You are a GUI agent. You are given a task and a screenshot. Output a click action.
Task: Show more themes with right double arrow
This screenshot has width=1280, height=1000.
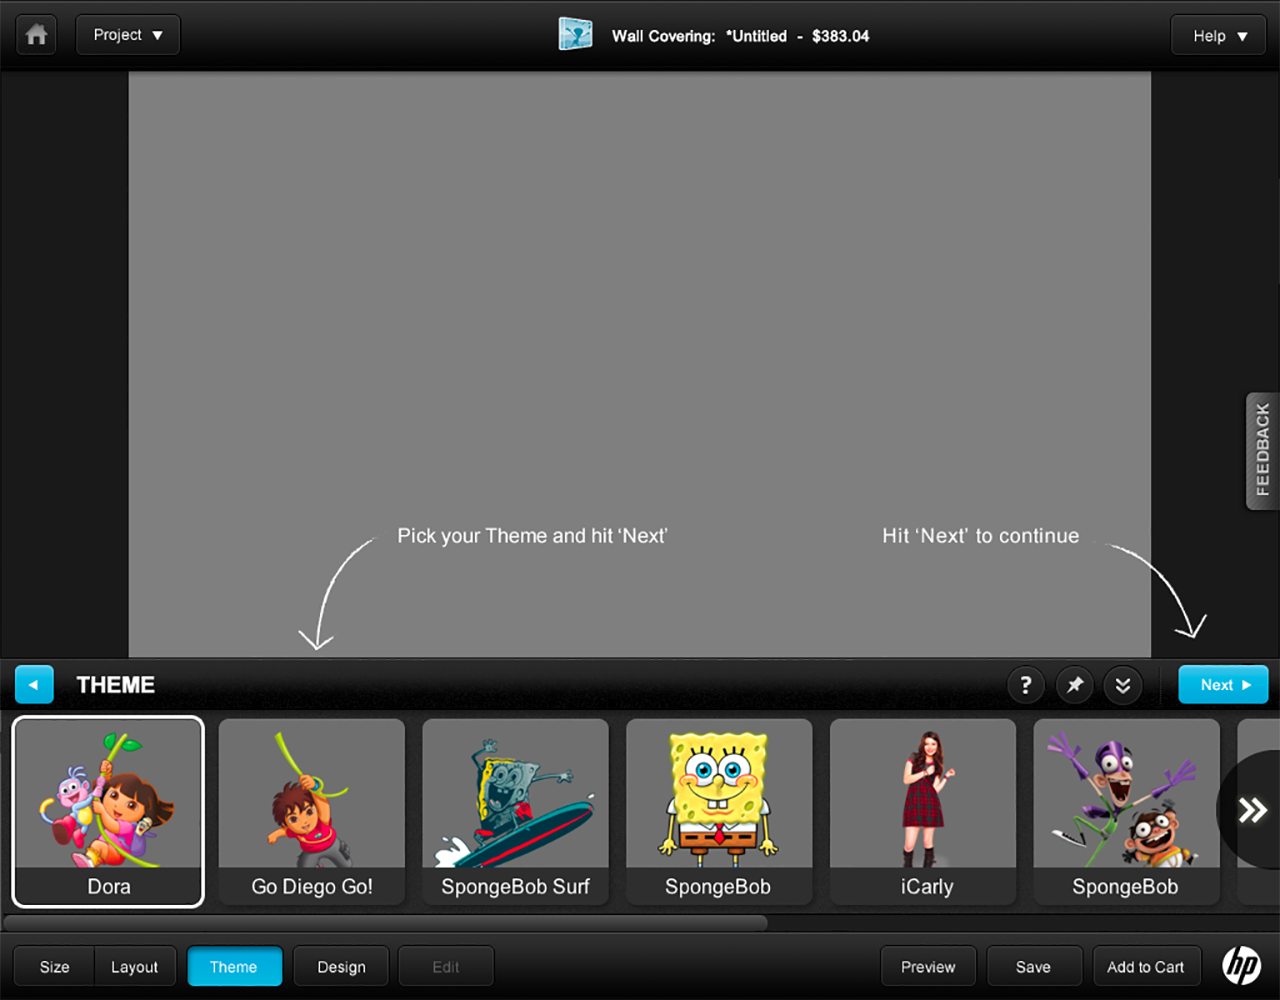point(1252,810)
